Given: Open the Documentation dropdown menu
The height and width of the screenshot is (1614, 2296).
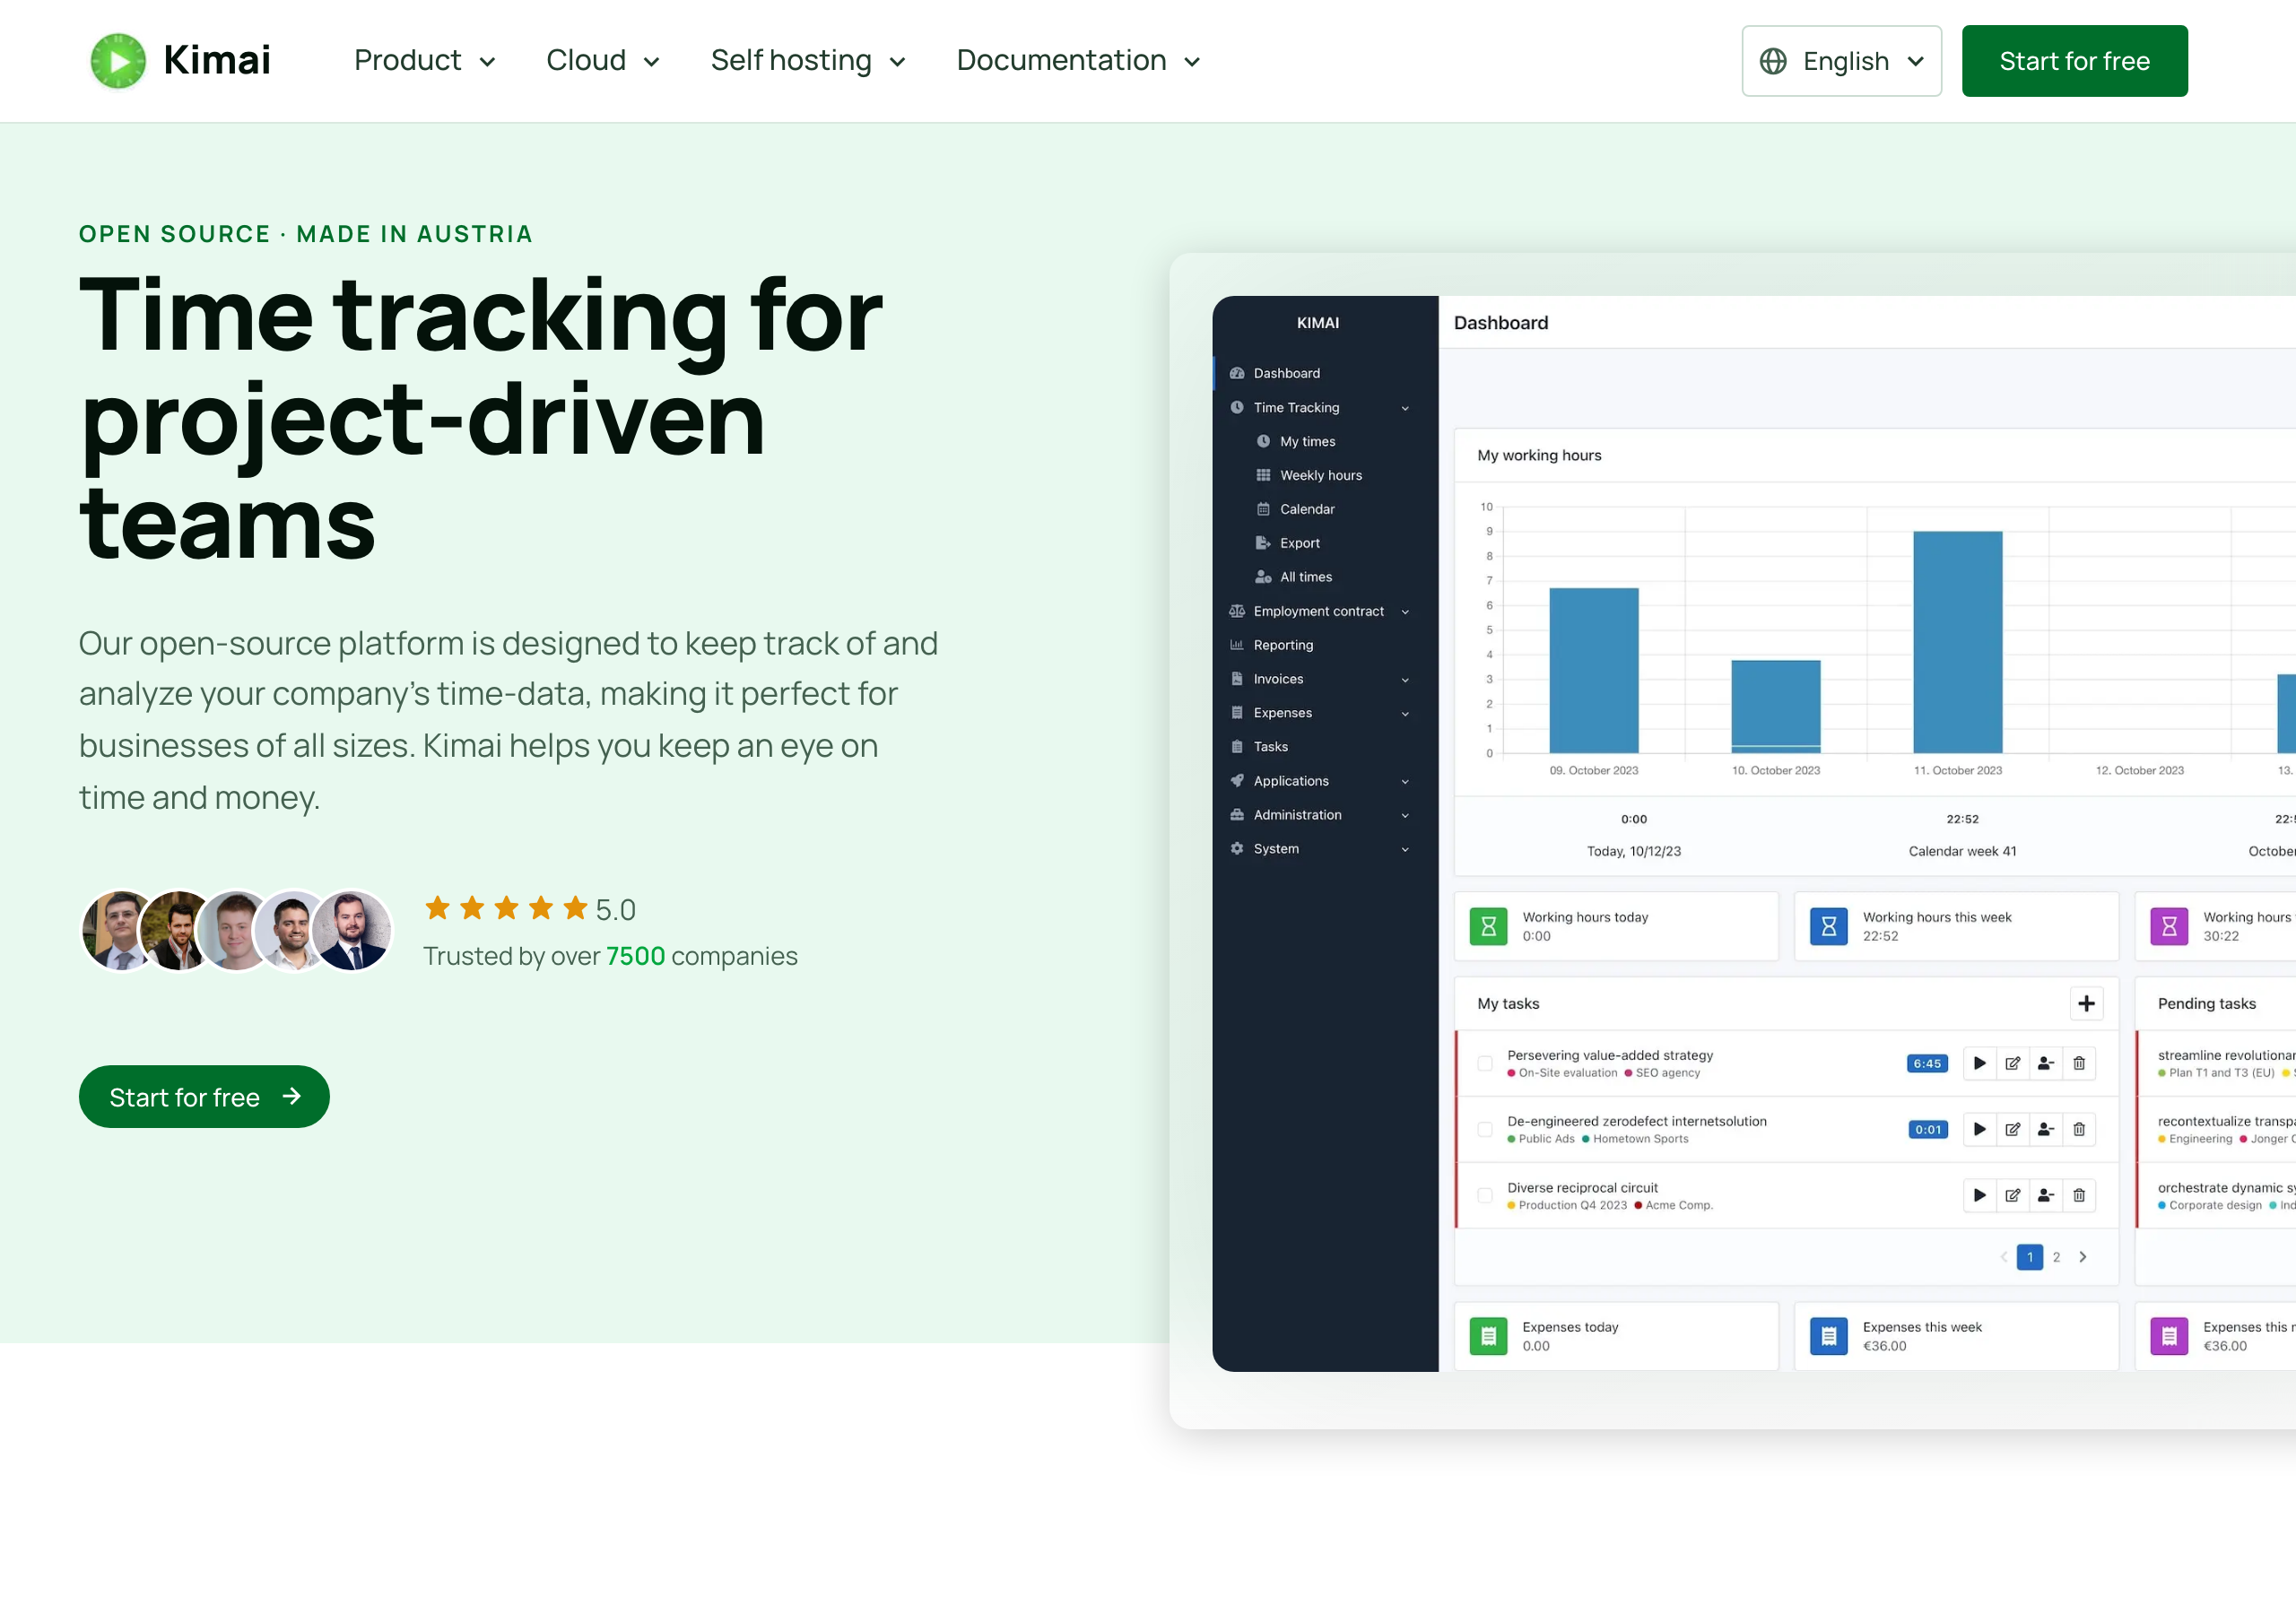Looking at the screenshot, I should point(1078,61).
